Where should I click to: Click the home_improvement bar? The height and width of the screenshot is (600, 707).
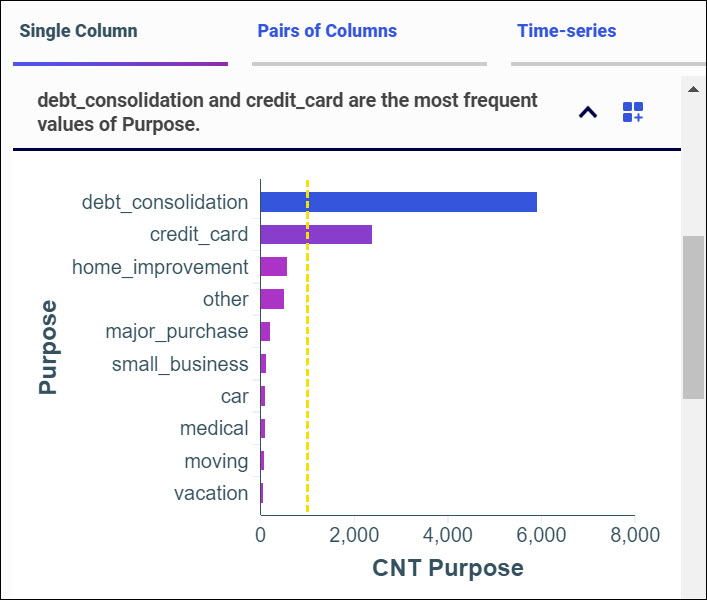(x=274, y=267)
